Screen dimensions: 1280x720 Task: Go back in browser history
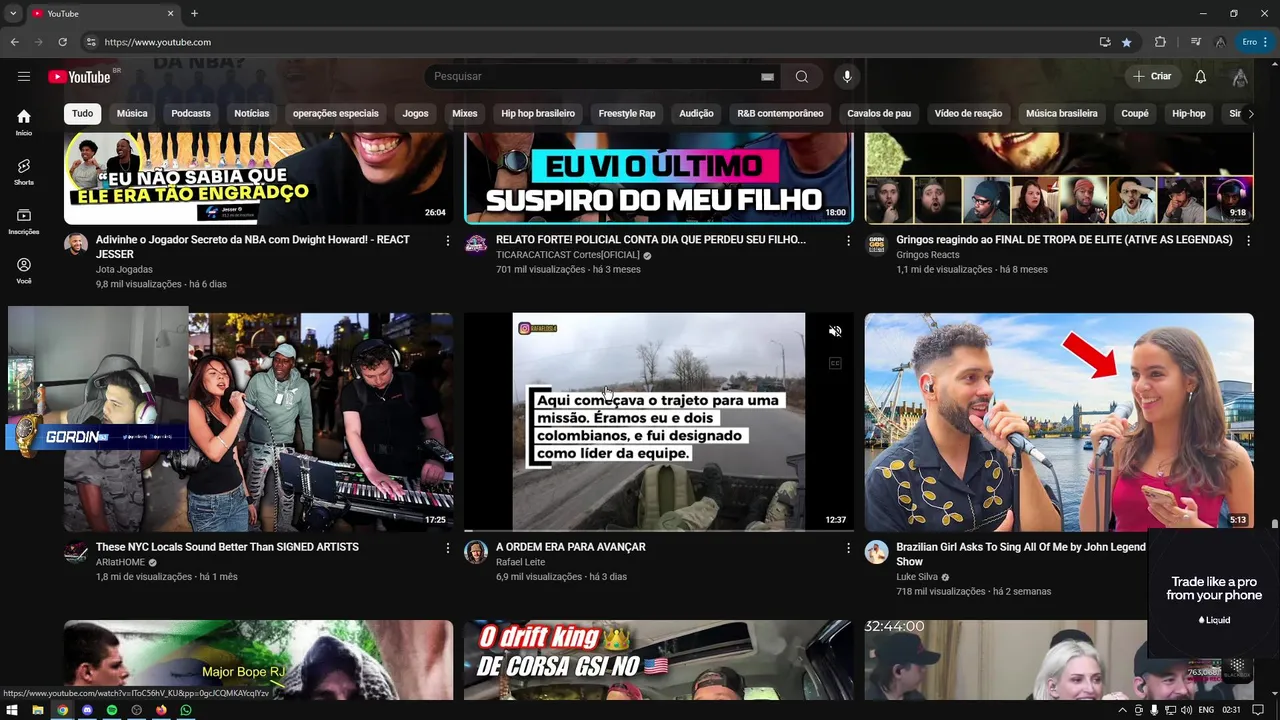coord(14,42)
